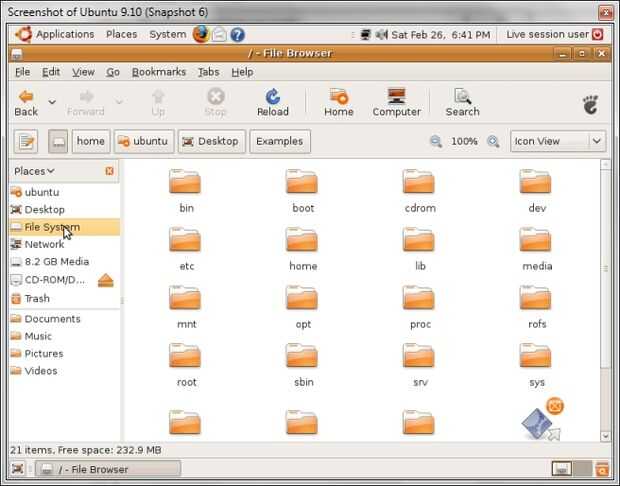
Task: Launch Firefox from the top panel
Action: pos(201,34)
